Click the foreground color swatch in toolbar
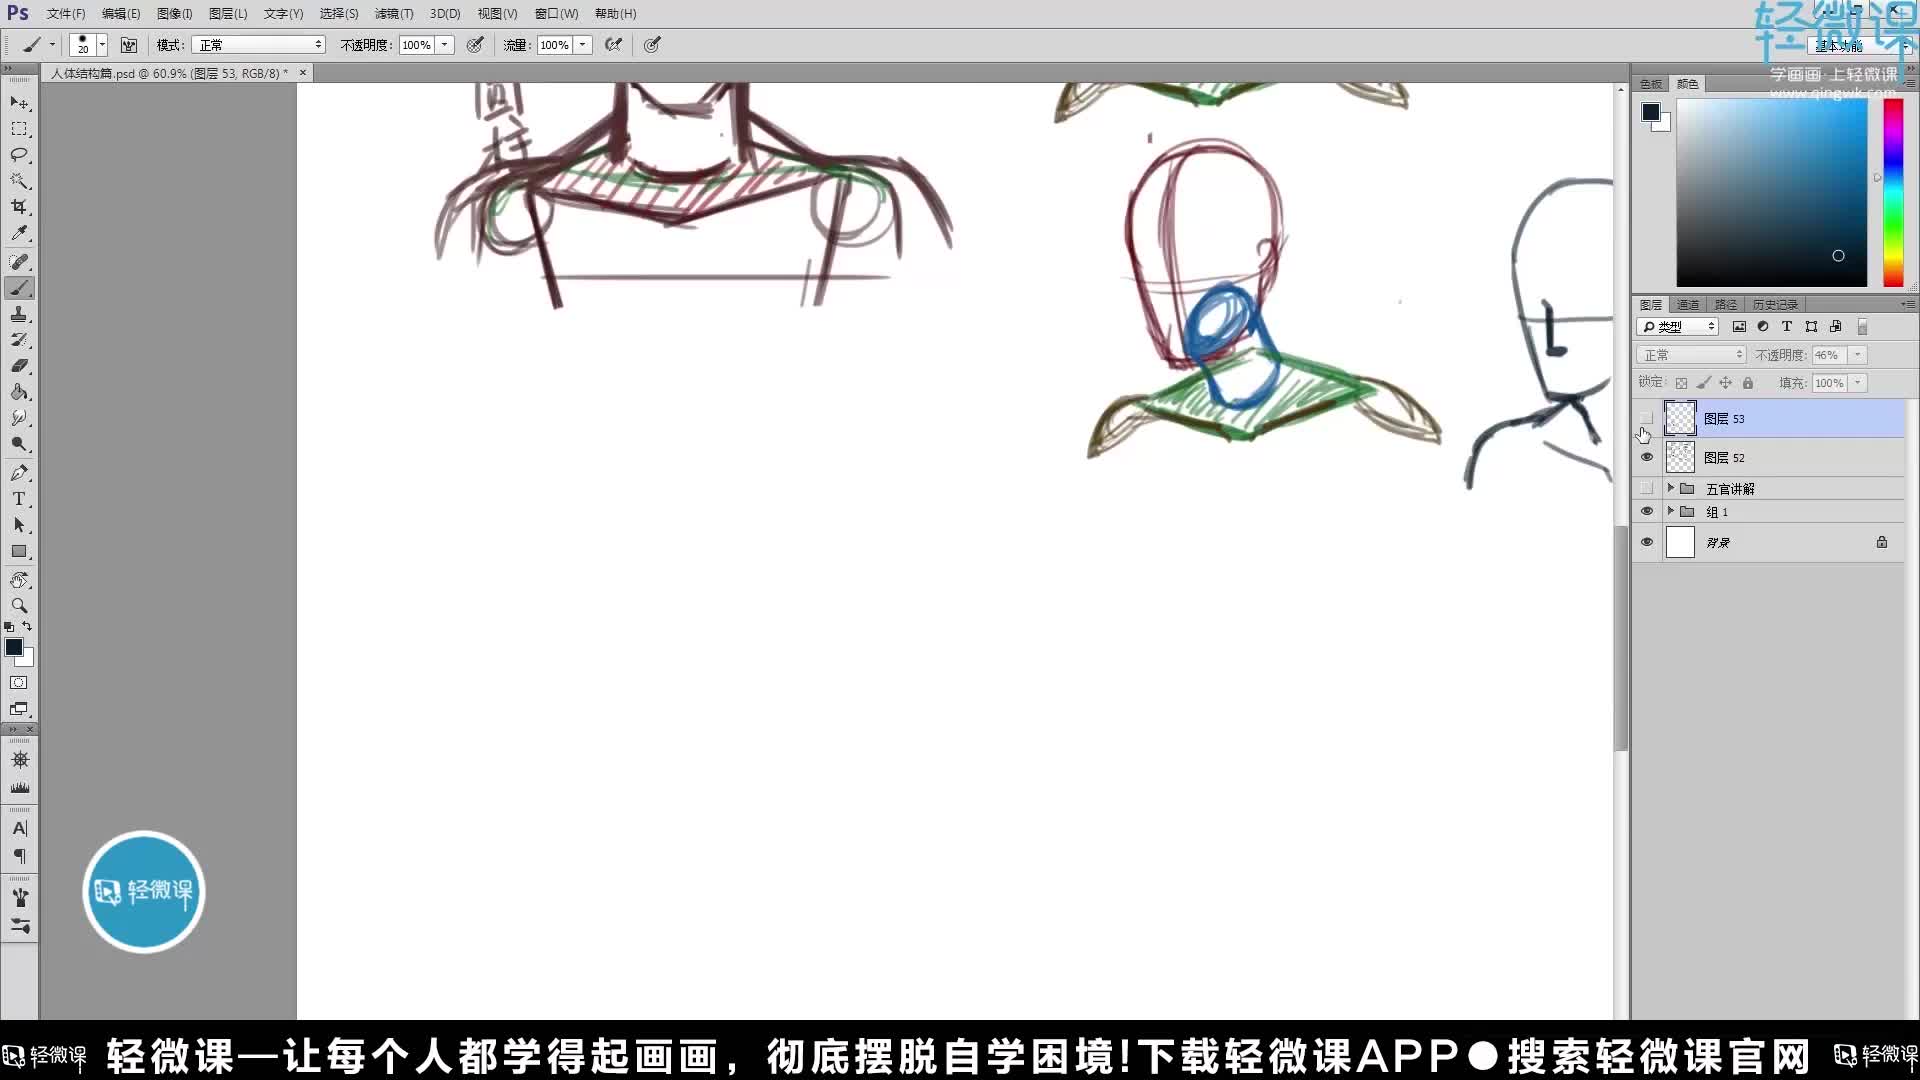 (x=14, y=648)
